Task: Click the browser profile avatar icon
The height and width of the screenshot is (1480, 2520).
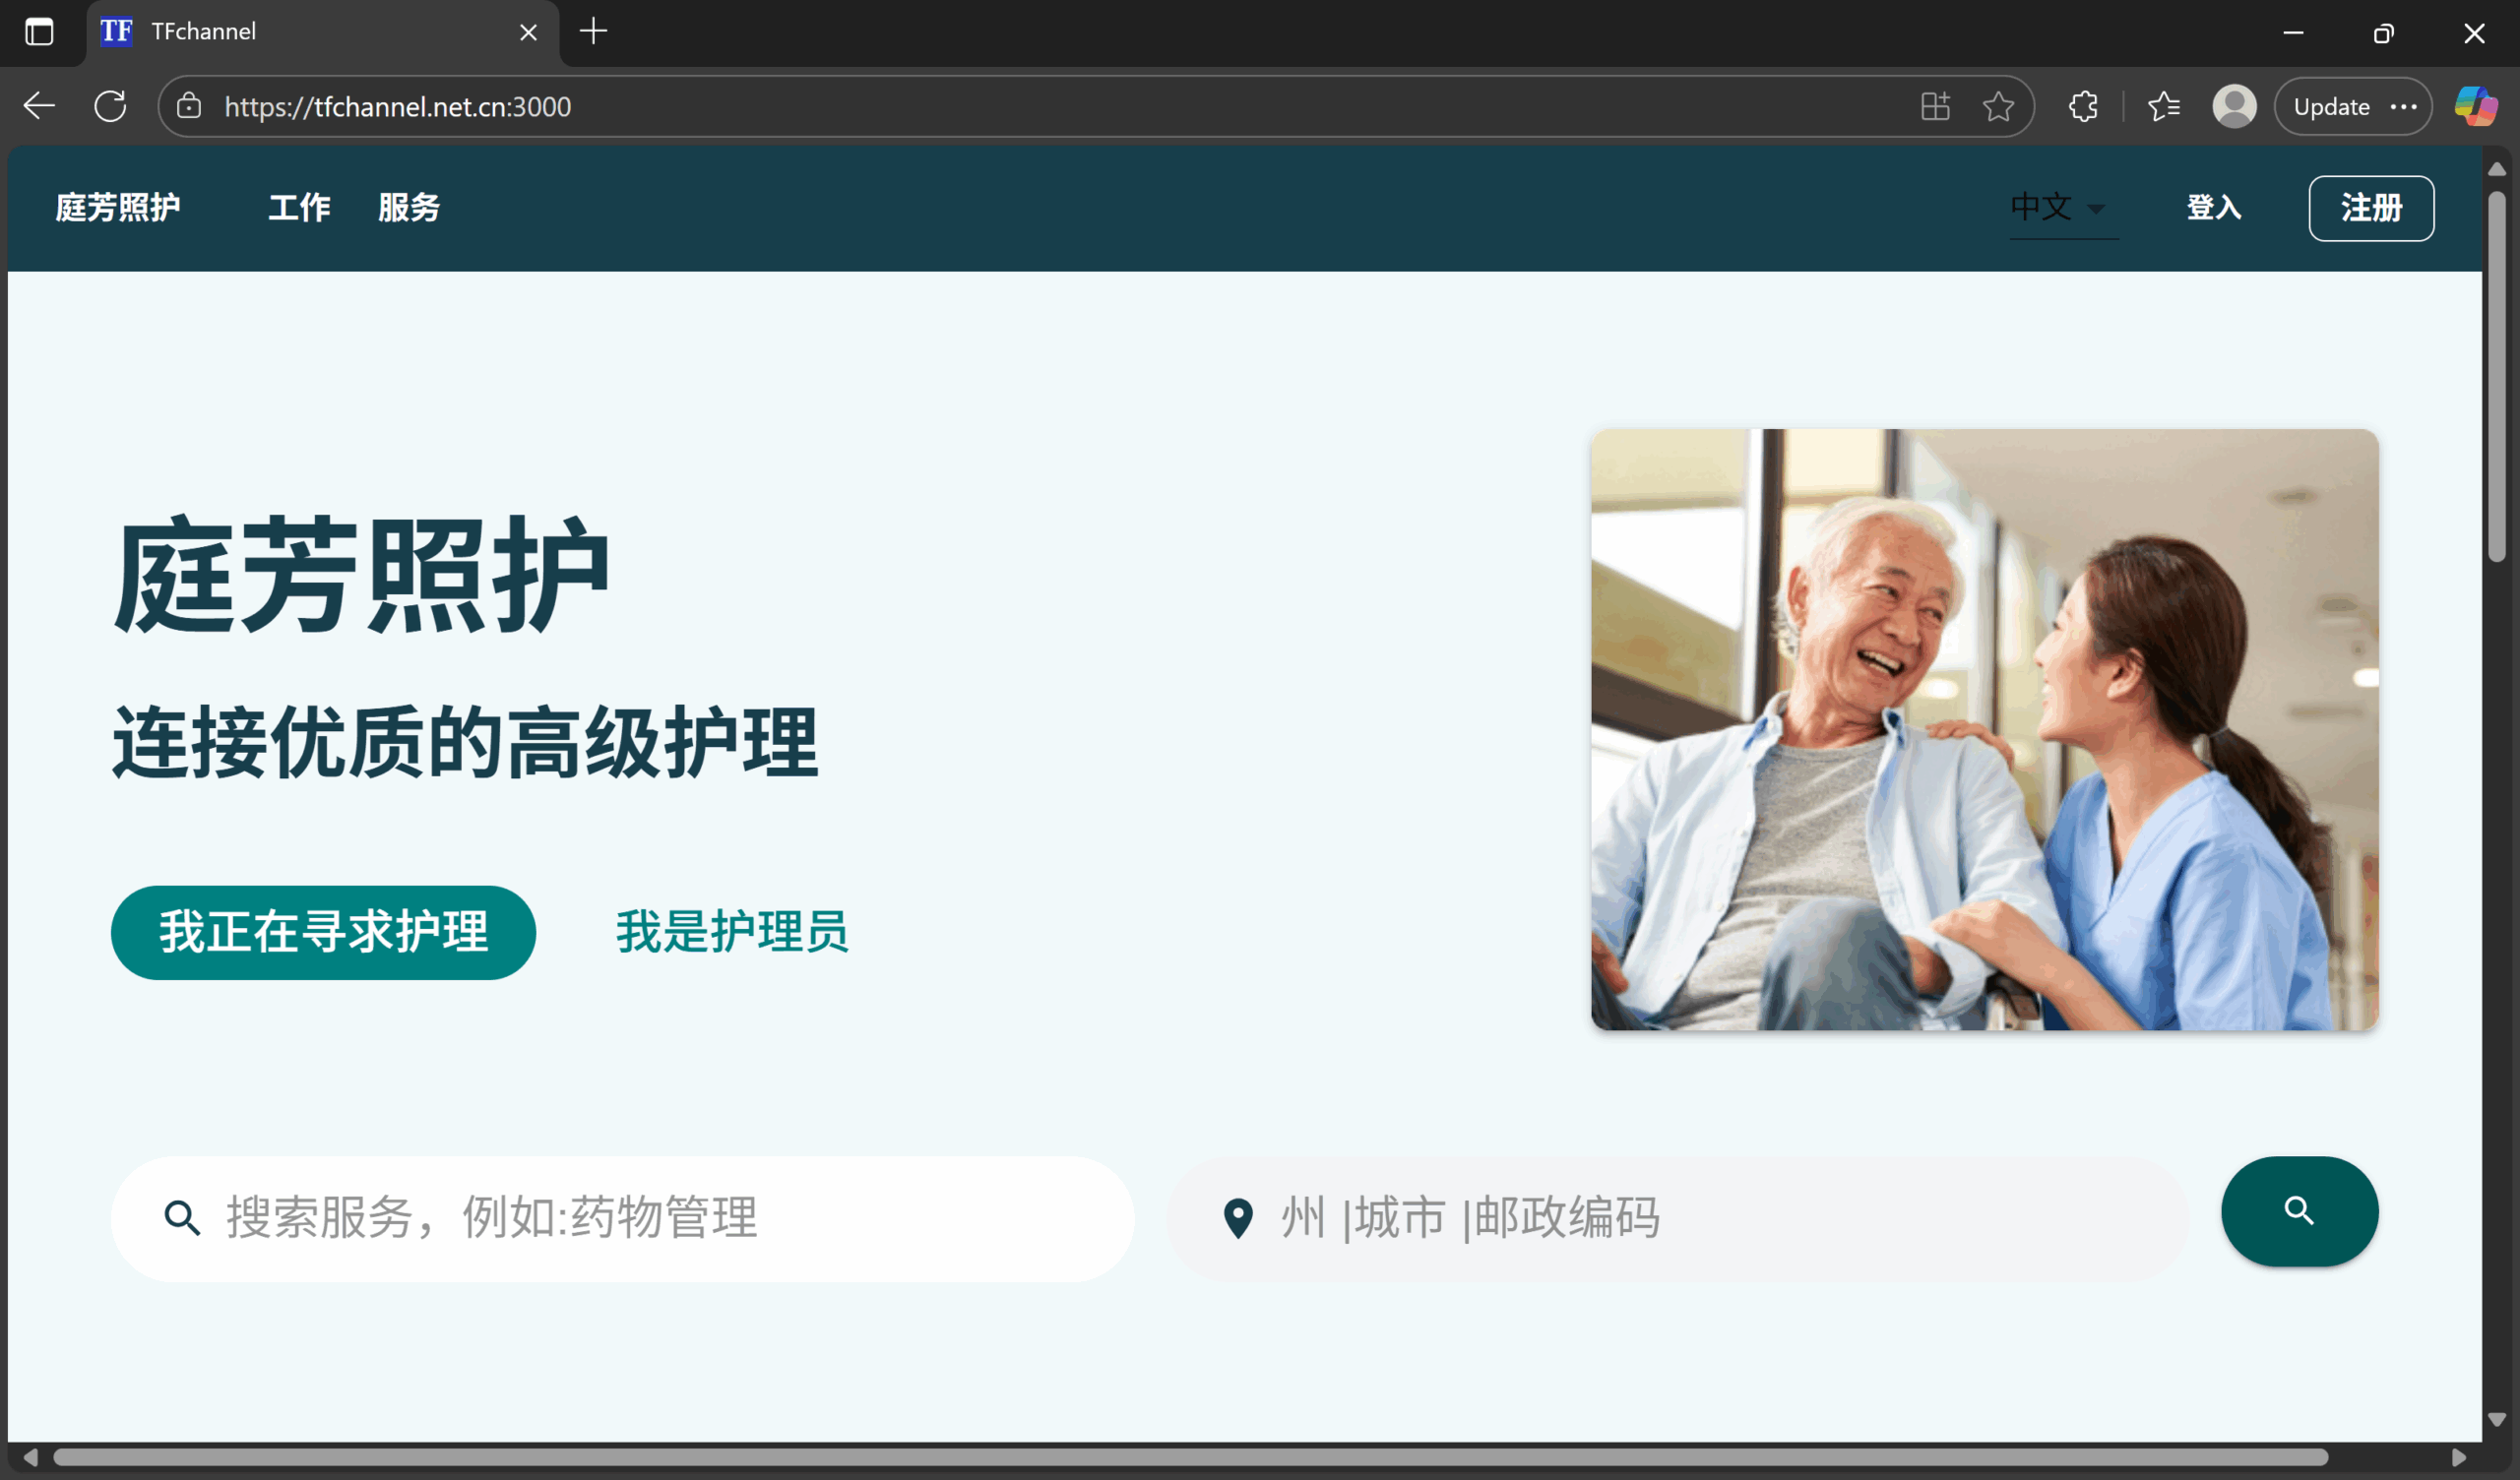Action: coord(2234,106)
